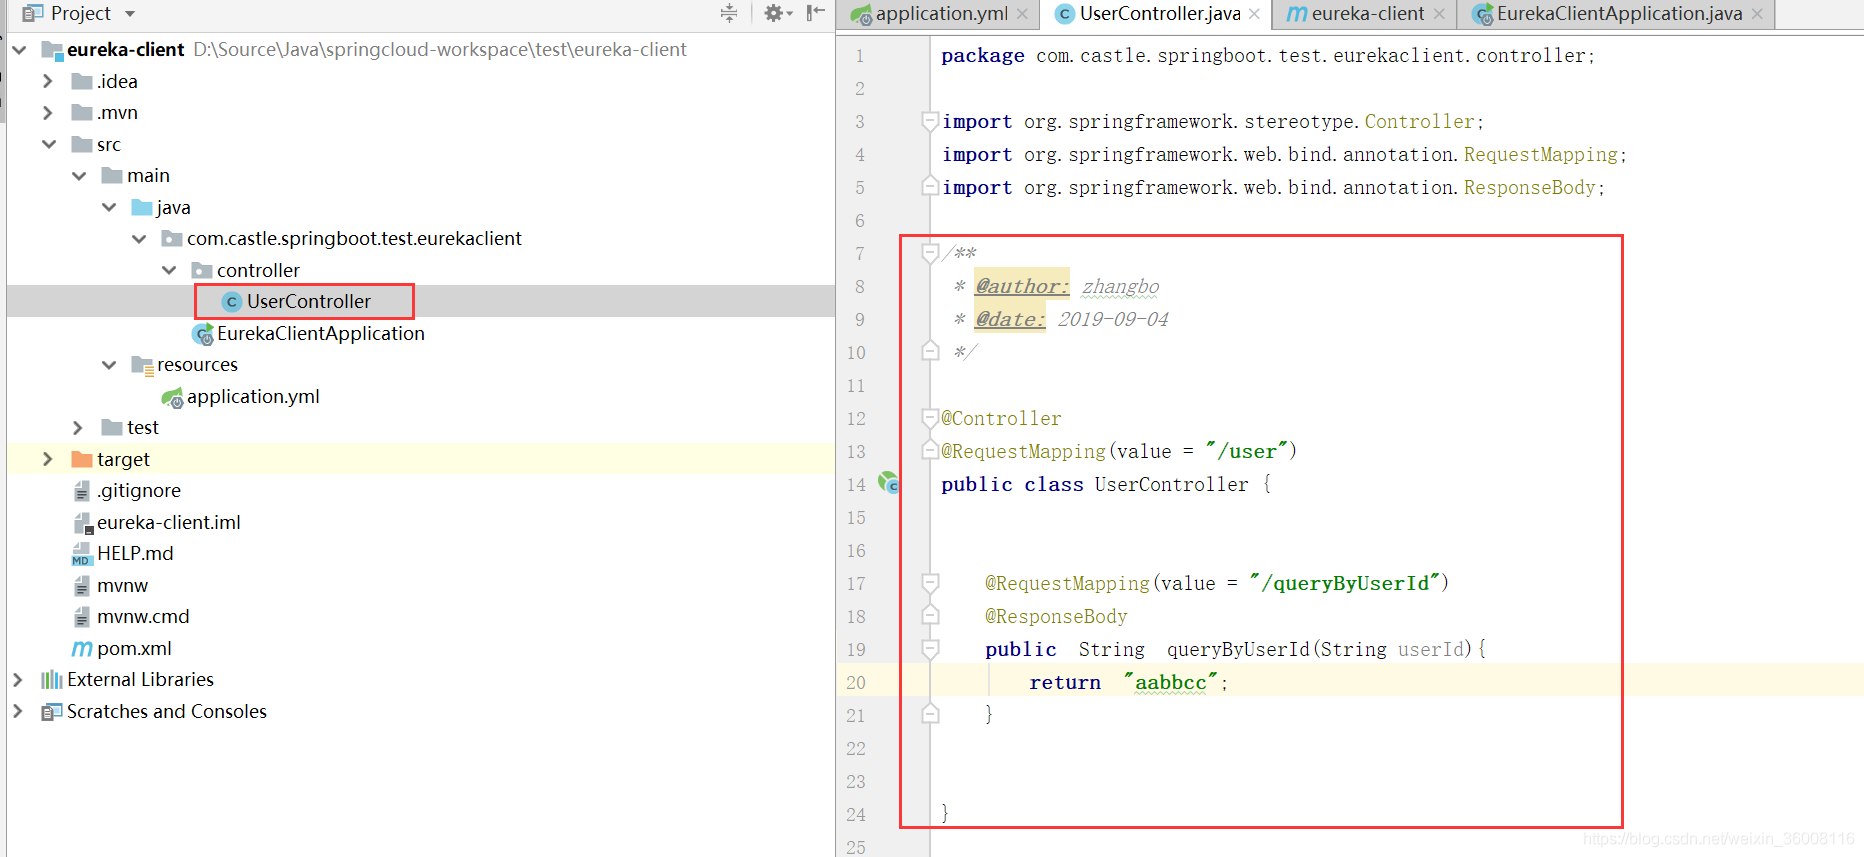Select the mvnw file

(x=122, y=585)
